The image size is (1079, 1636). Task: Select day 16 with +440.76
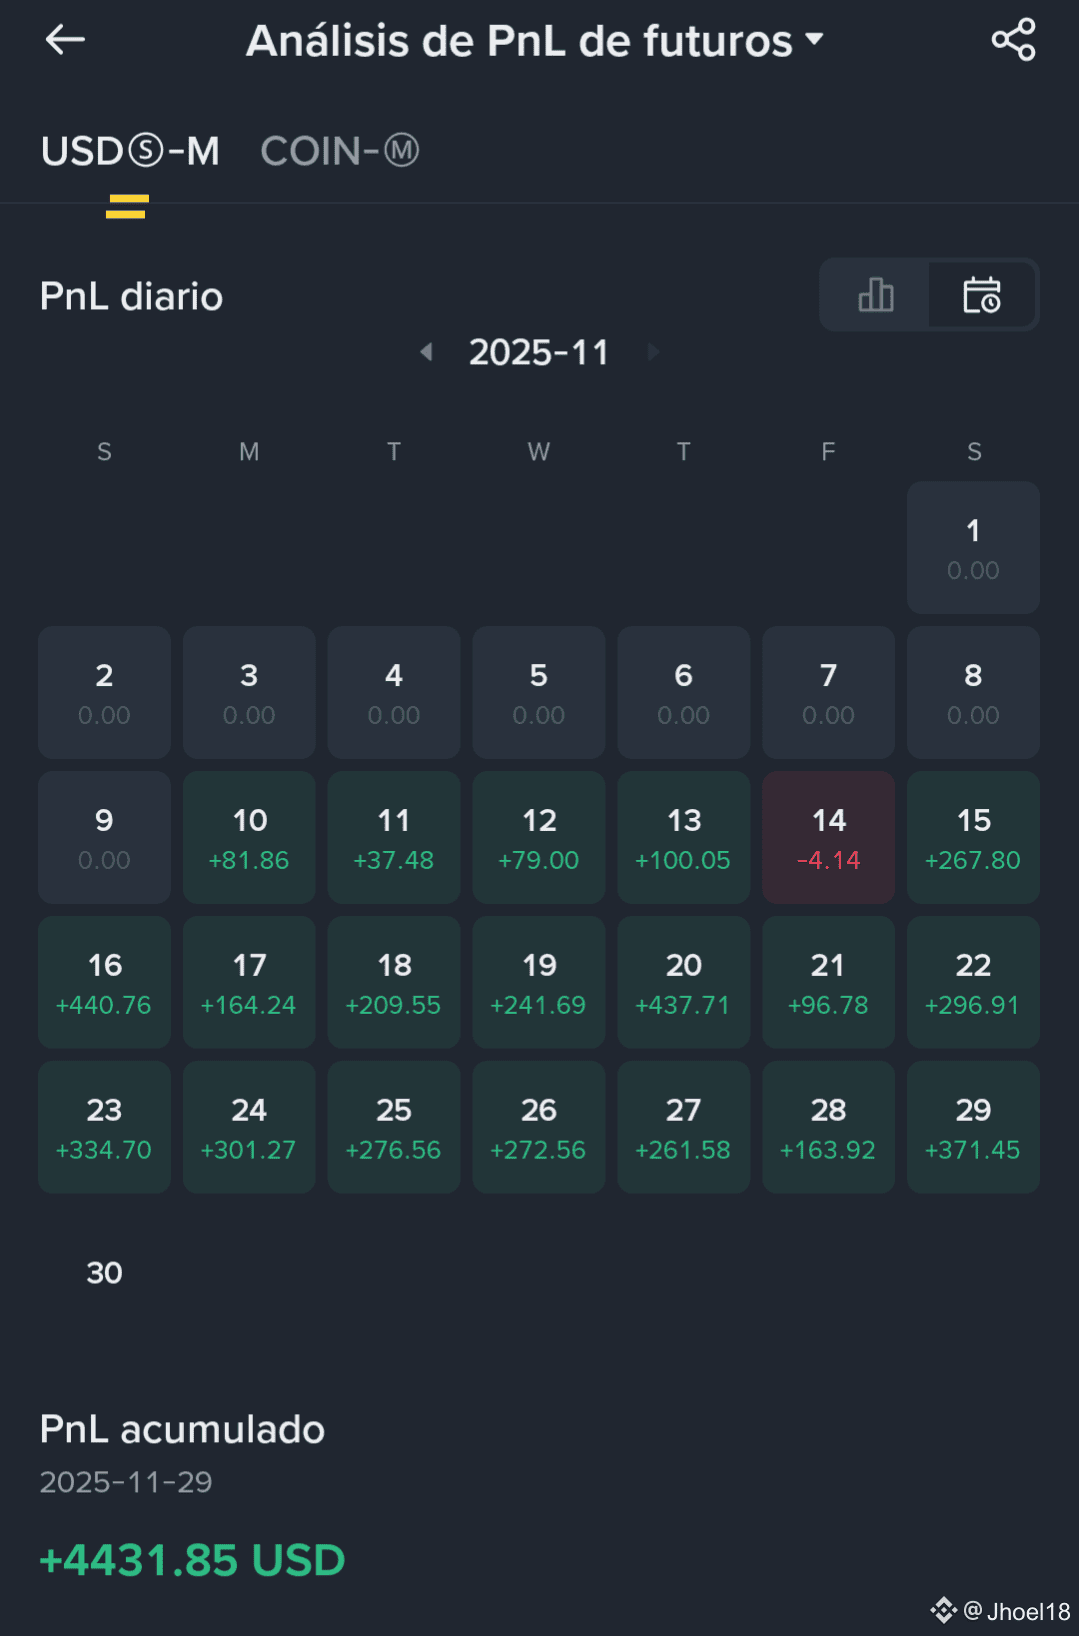104,983
